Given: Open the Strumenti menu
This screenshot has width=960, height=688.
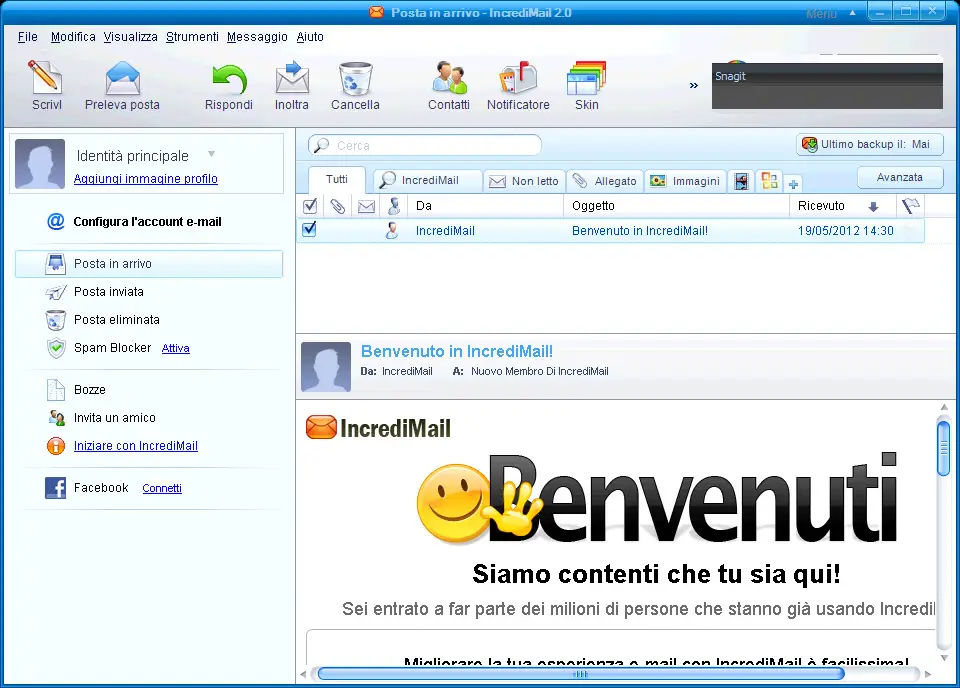Looking at the screenshot, I should (192, 37).
